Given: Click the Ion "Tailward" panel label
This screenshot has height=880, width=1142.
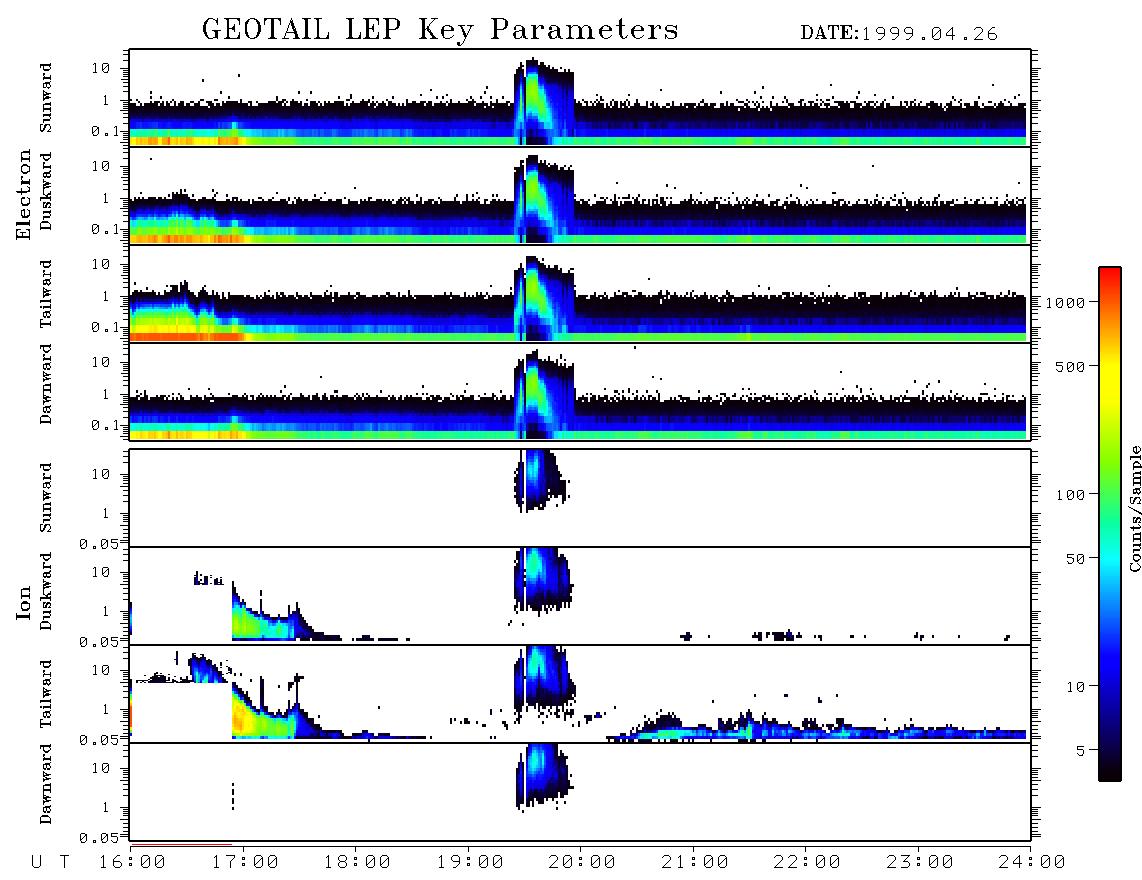Looking at the screenshot, I should pyautogui.click(x=46, y=694).
